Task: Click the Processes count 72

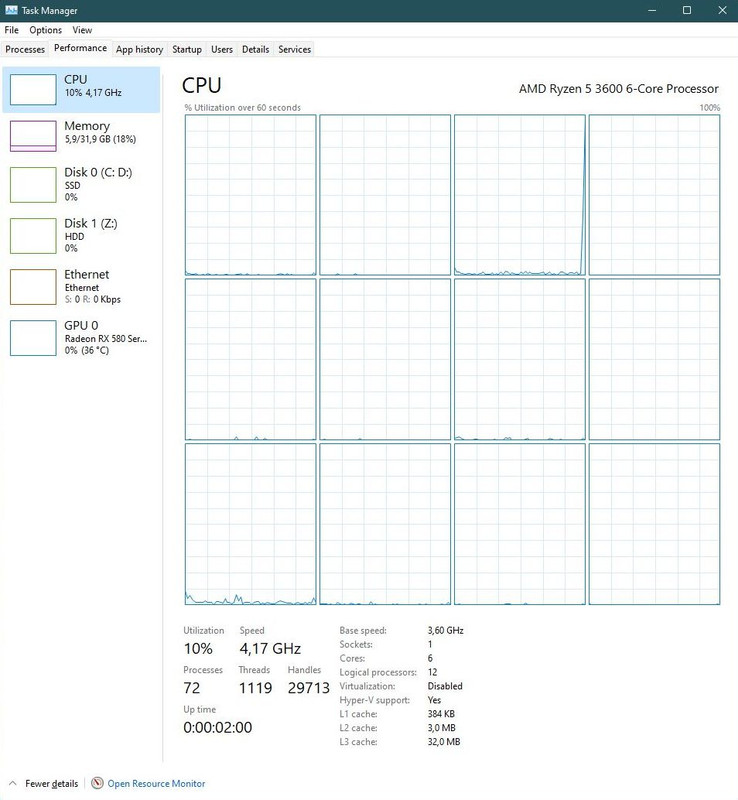Action: [191, 688]
